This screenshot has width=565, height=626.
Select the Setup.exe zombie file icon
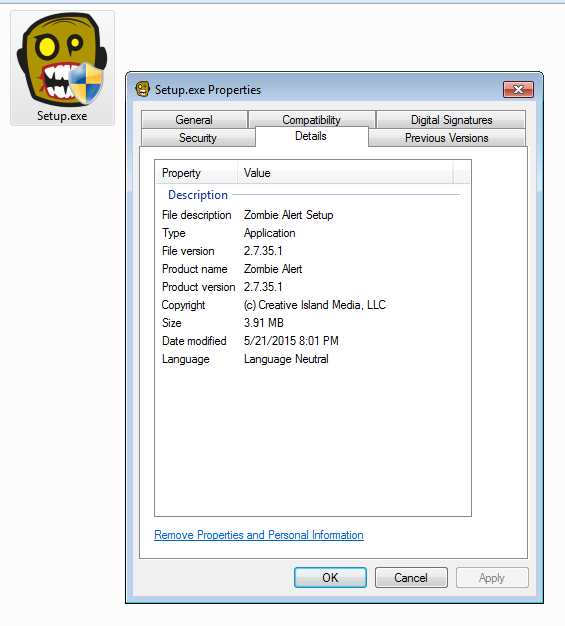pyautogui.click(x=62, y=68)
